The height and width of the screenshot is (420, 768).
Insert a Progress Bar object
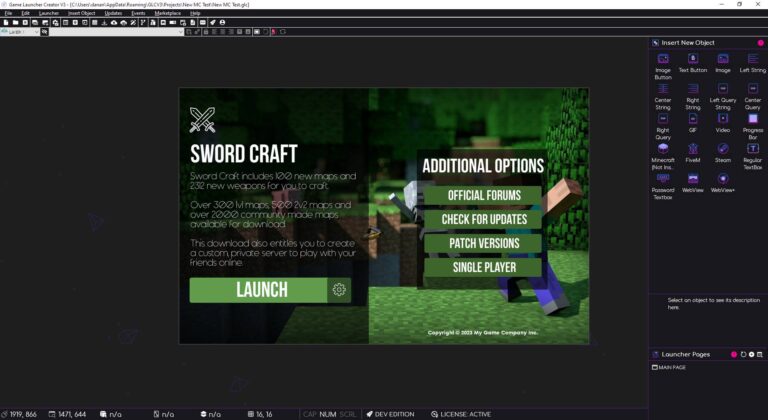click(752, 126)
